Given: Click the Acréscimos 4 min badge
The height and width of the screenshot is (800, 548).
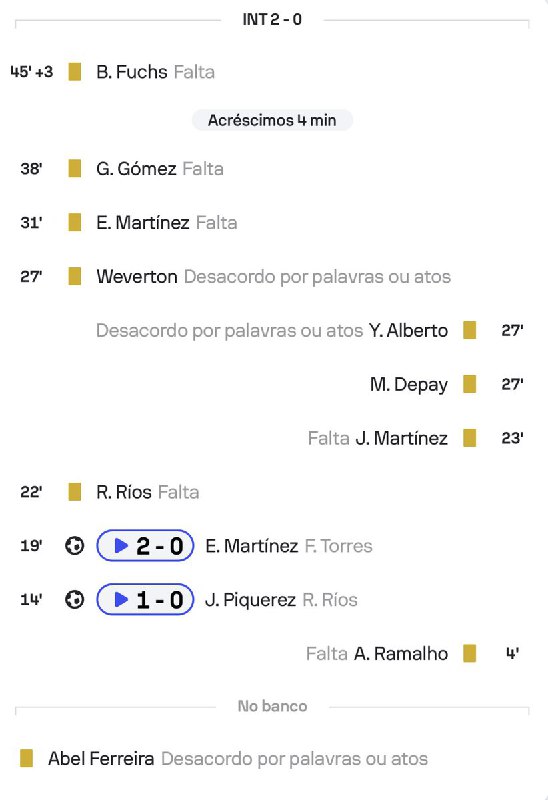Looking at the screenshot, I should click(x=272, y=120).
